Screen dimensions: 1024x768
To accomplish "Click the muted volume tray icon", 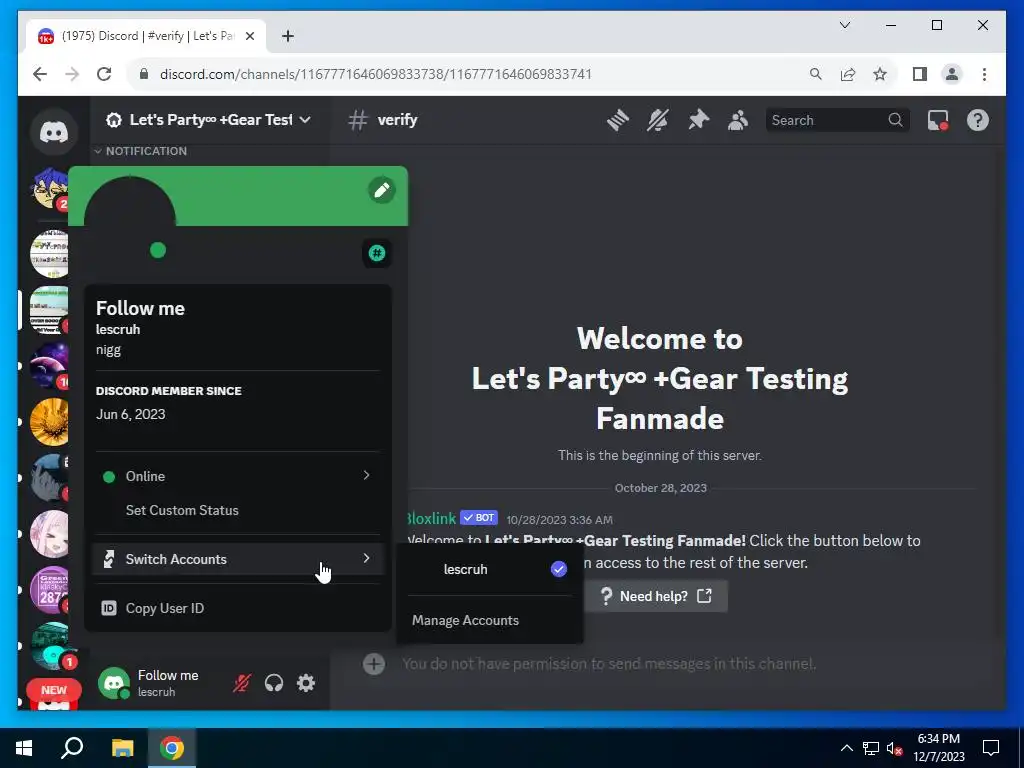I will tap(894, 748).
